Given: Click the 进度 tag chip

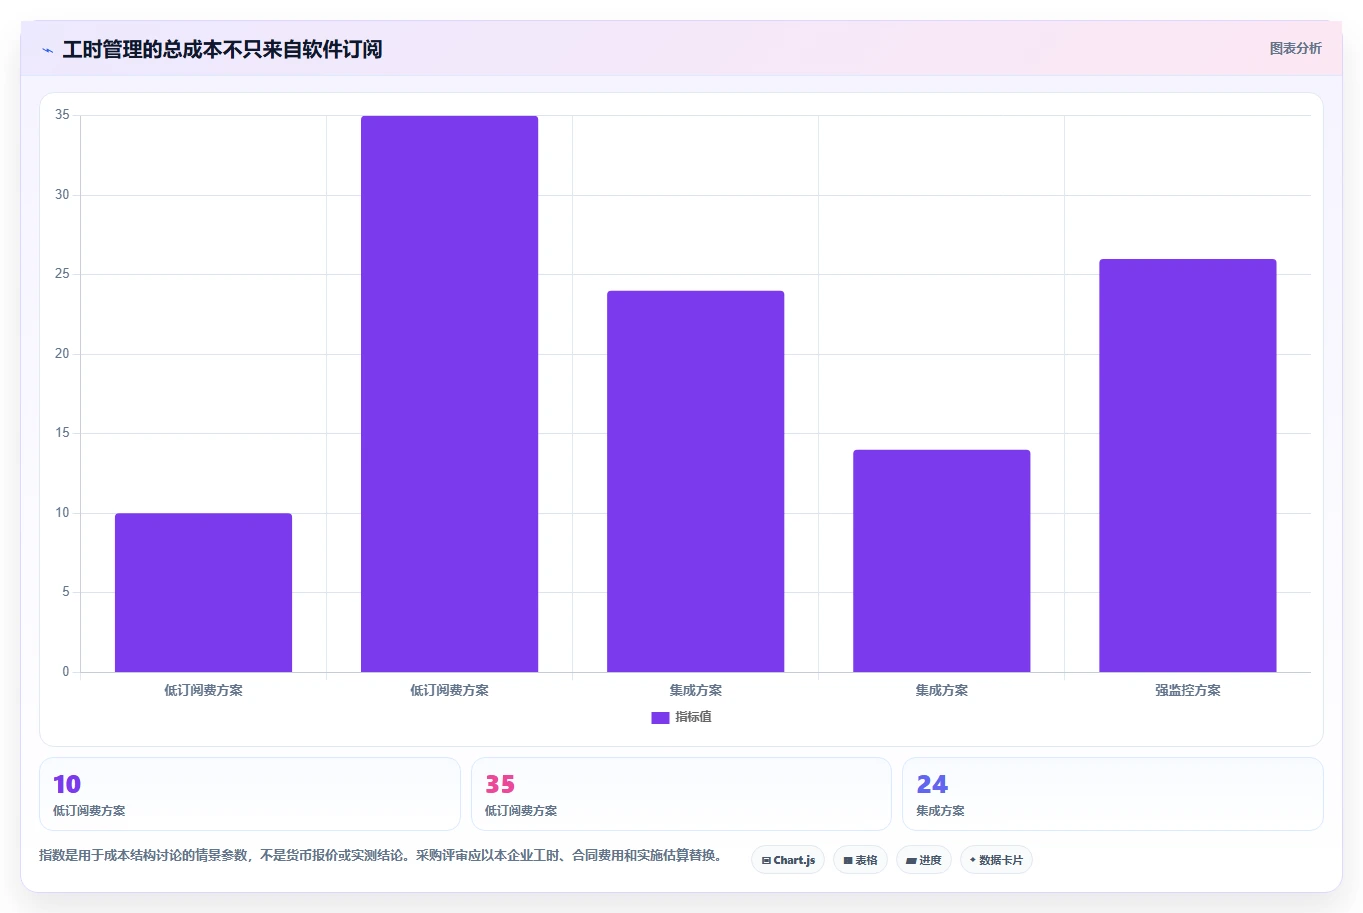Looking at the screenshot, I should 924,860.
